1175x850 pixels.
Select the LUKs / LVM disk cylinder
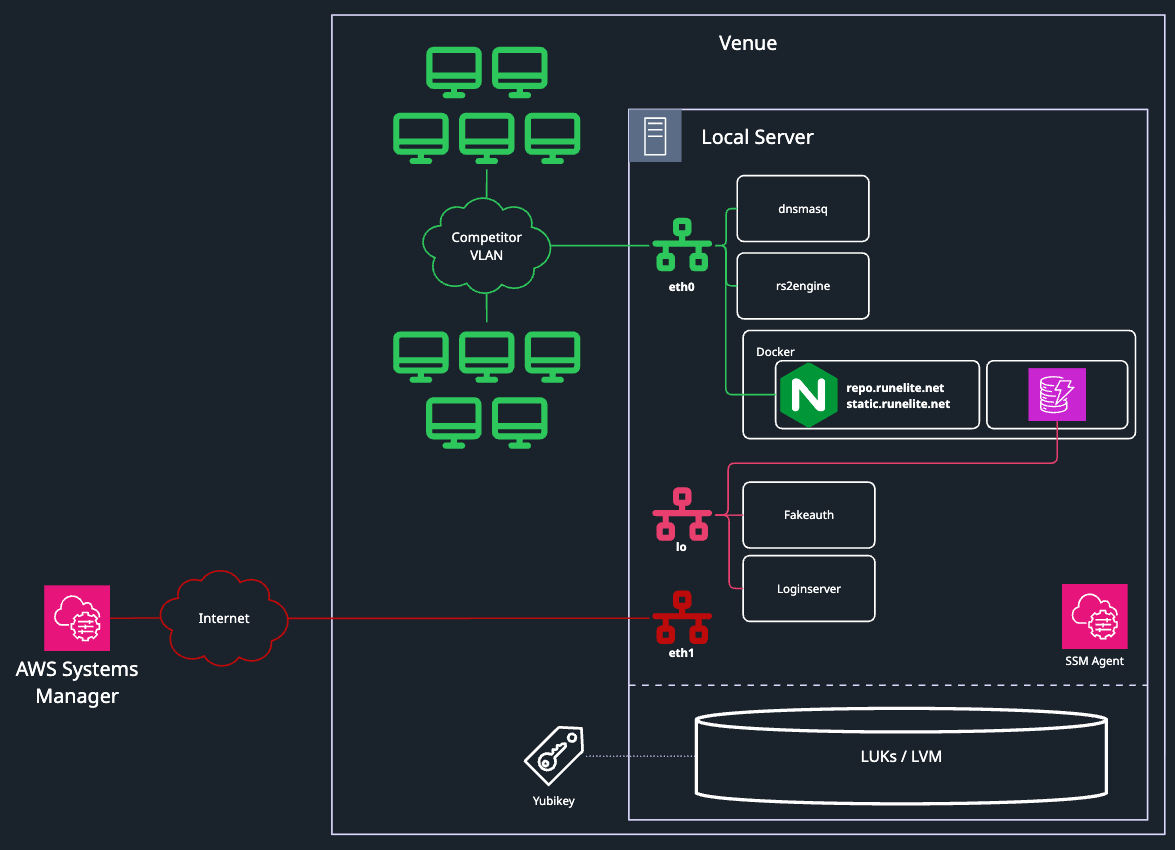[901, 756]
